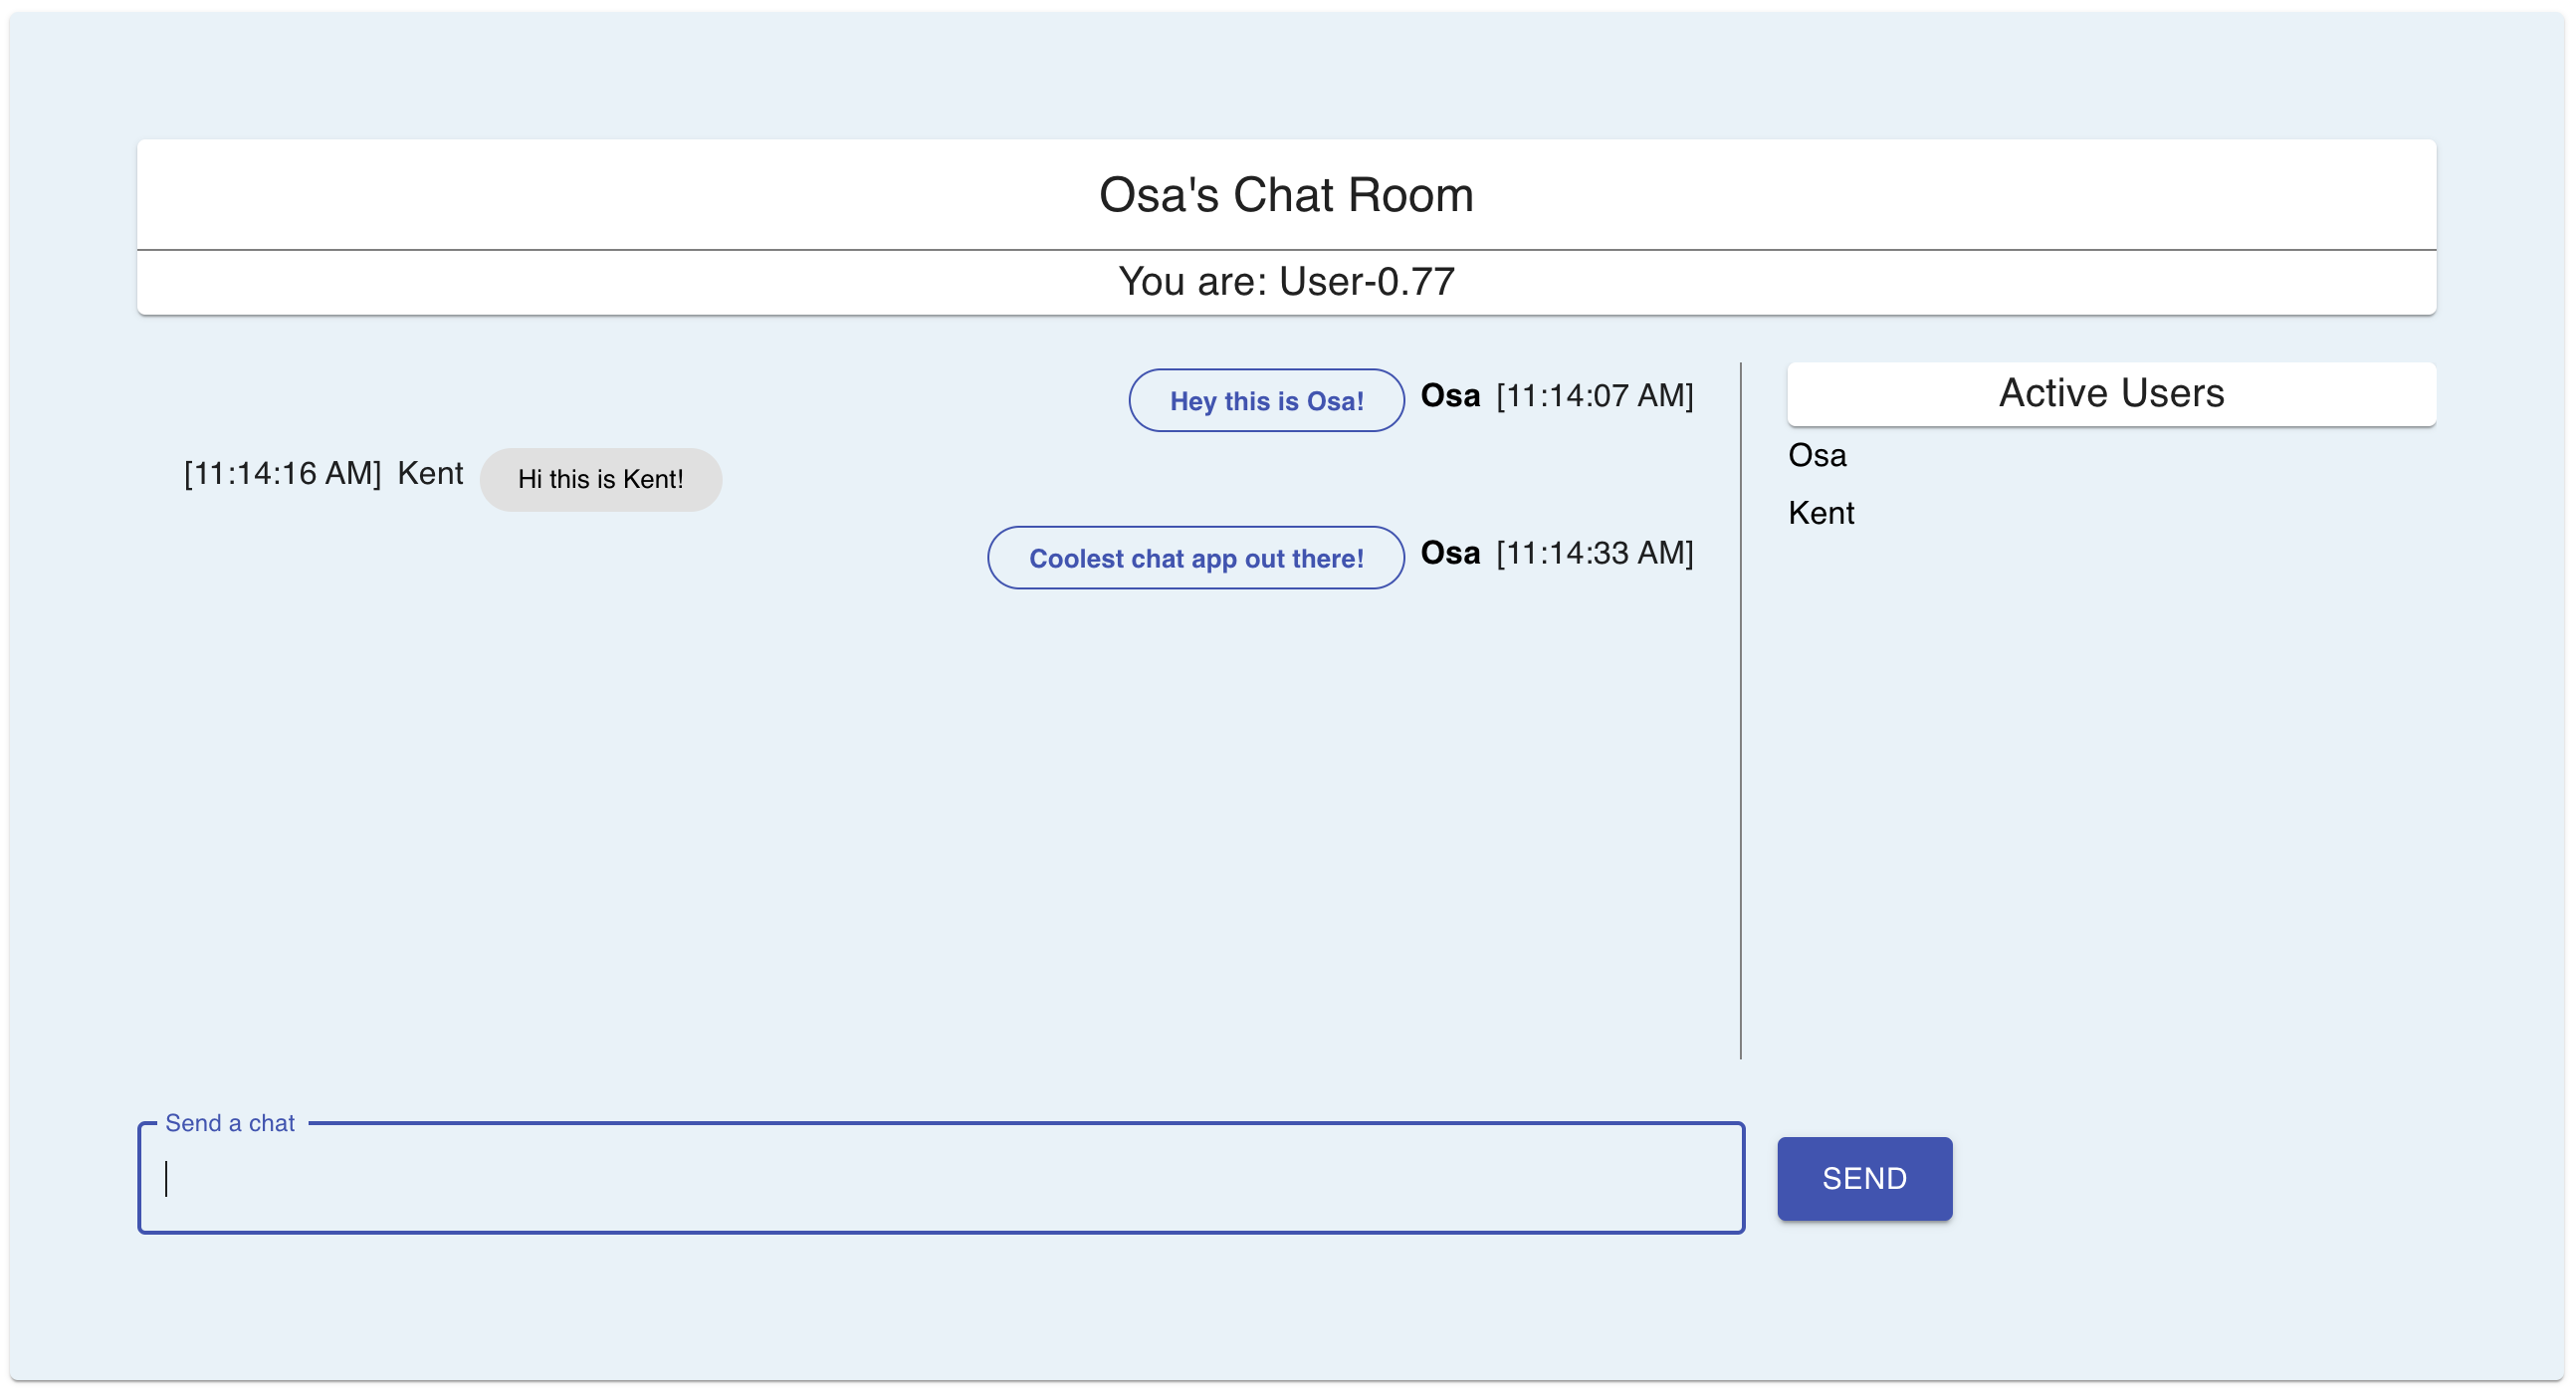Select Kent in Active Users list
The height and width of the screenshot is (1390, 2576).
tap(1820, 513)
